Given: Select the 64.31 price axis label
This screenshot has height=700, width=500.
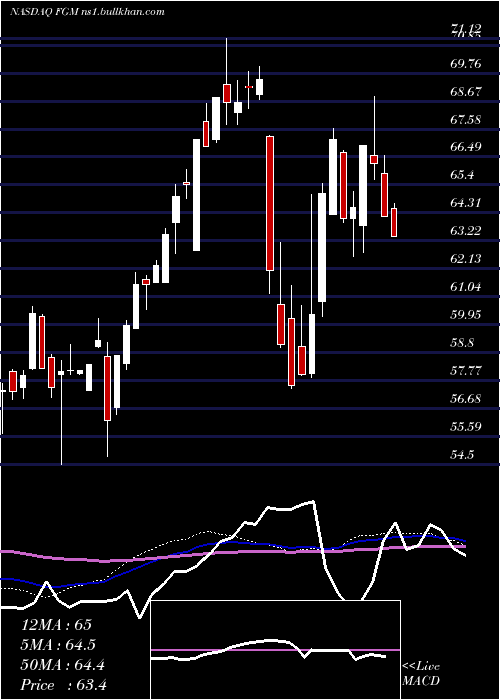Looking at the screenshot, I should (x=466, y=203).
